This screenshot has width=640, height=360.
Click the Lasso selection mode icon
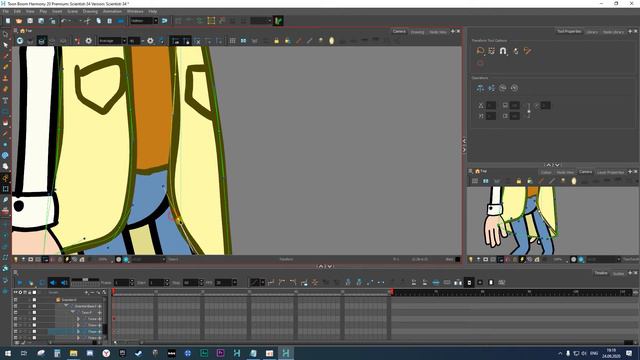[480, 51]
